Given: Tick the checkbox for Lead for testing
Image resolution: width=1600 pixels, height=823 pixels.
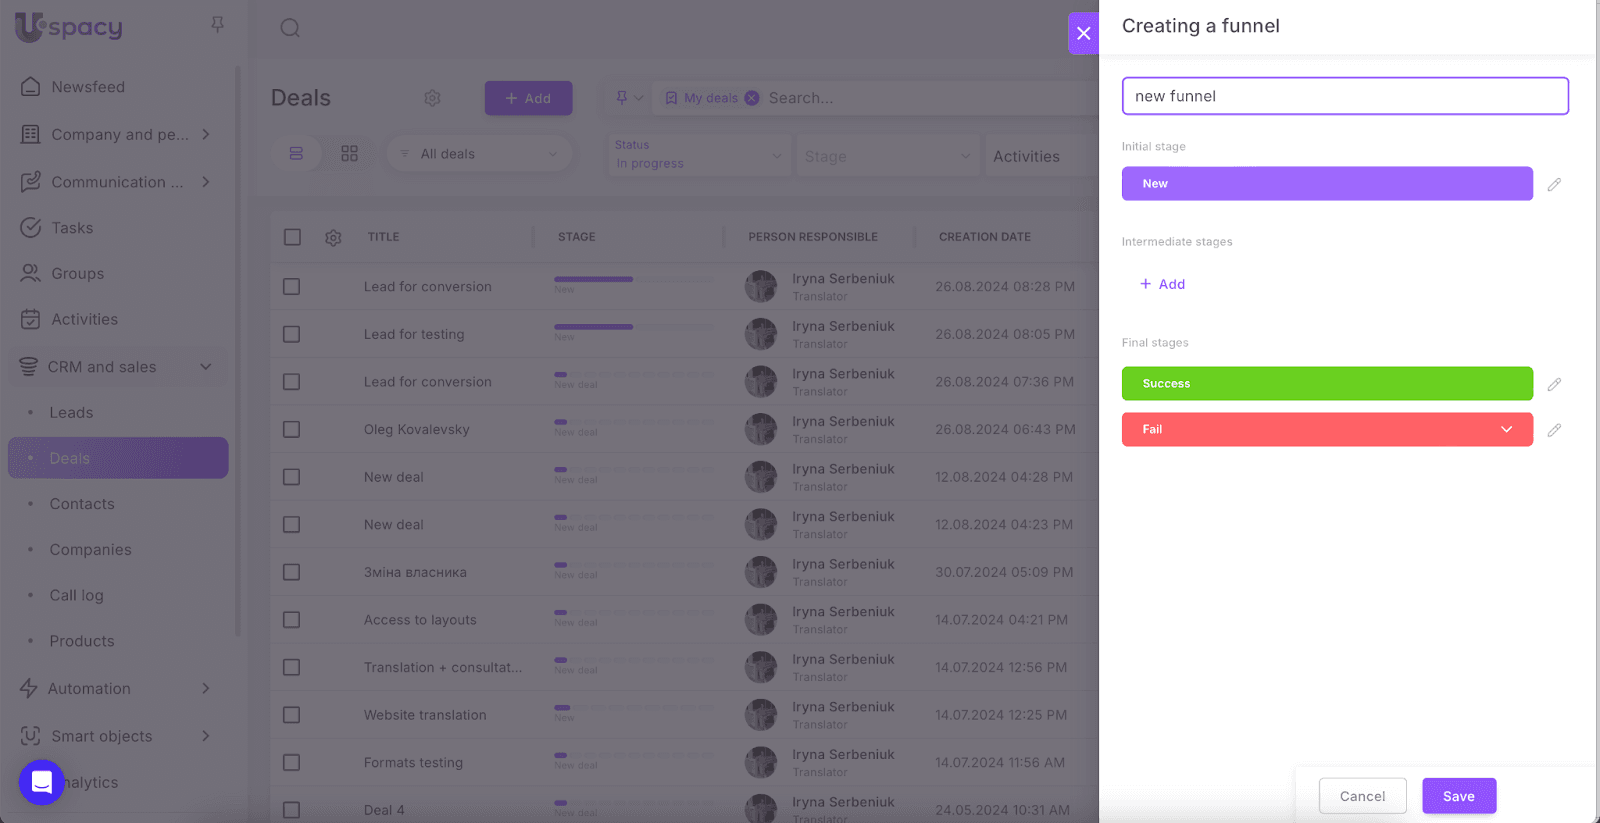Looking at the screenshot, I should coord(291,334).
